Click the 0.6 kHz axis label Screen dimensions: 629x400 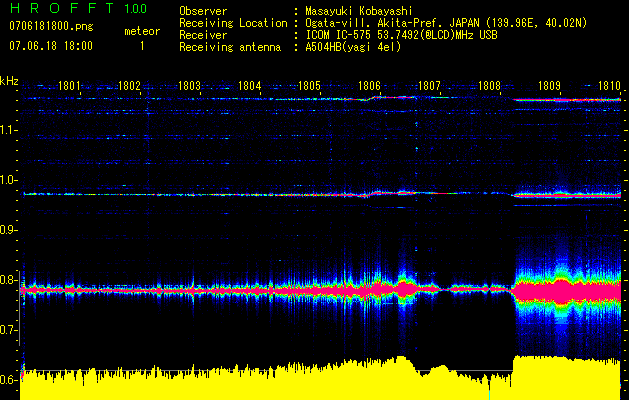pos(8,380)
